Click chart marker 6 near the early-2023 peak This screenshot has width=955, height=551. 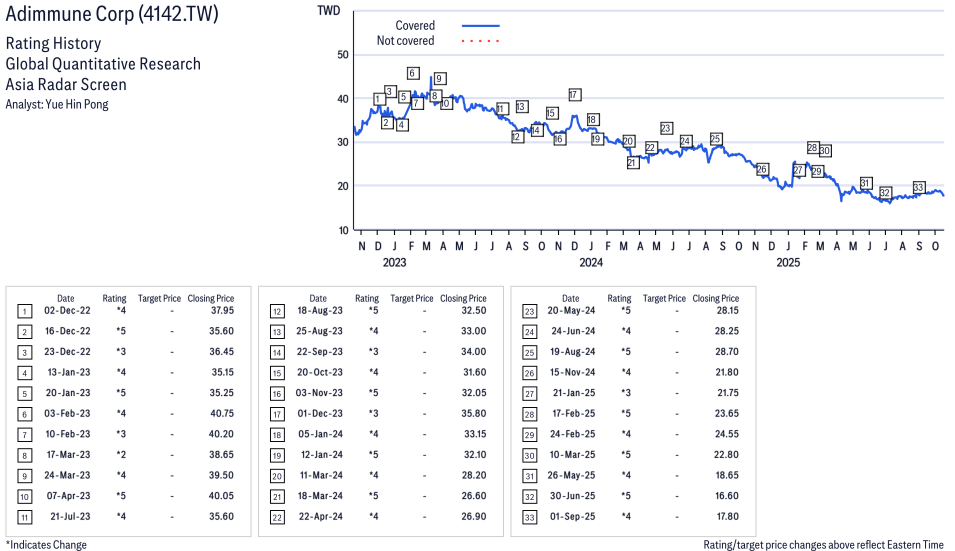click(x=412, y=73)
